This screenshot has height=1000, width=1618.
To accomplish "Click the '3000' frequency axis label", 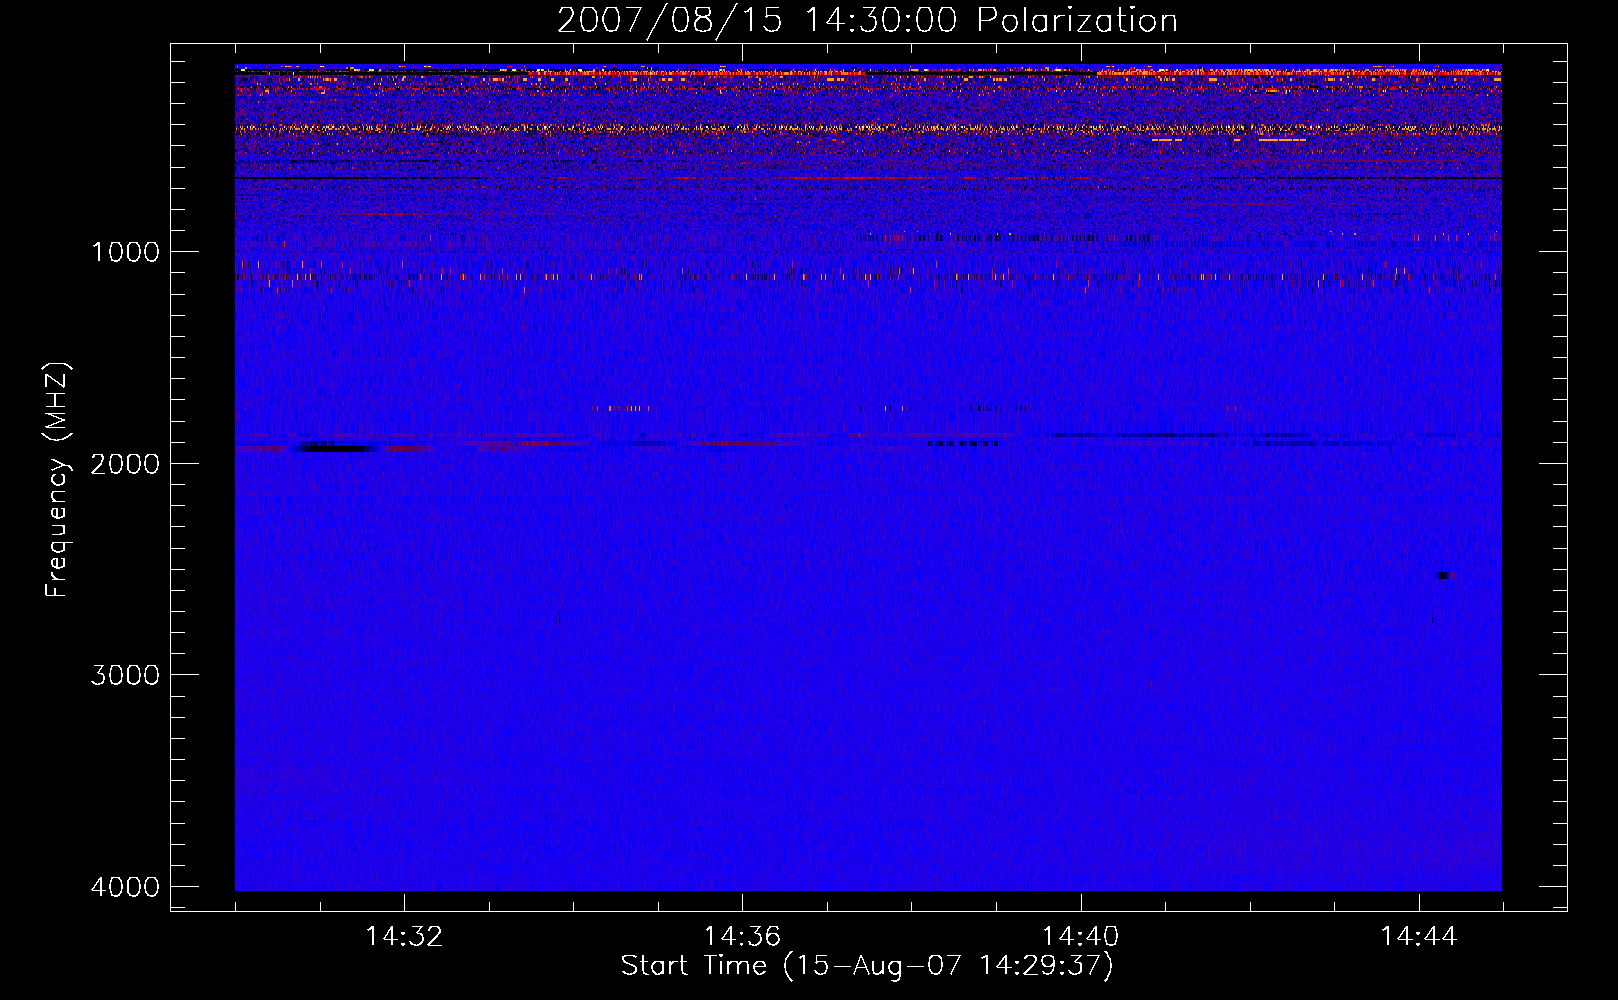I will [x=125, y=675].
